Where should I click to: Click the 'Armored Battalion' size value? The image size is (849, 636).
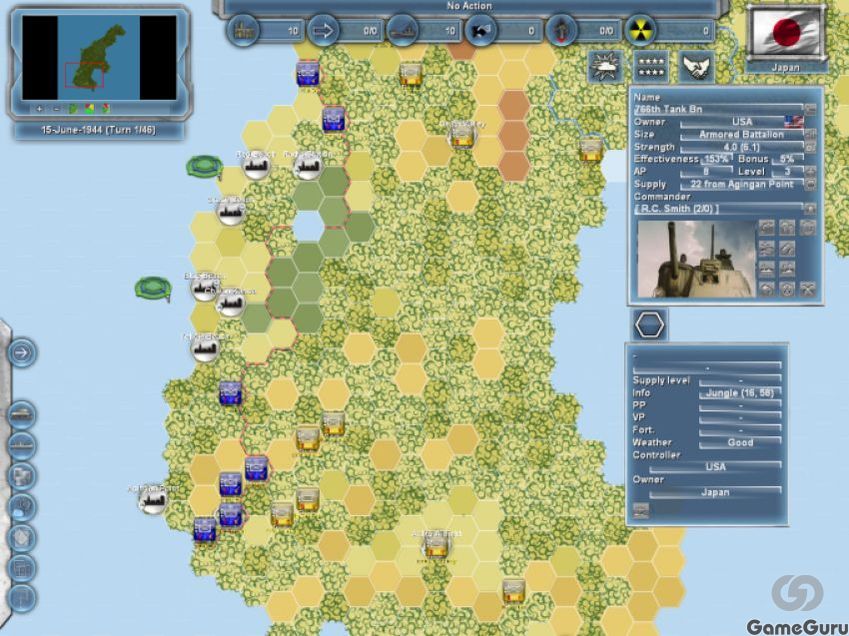[x=741, y=135]
